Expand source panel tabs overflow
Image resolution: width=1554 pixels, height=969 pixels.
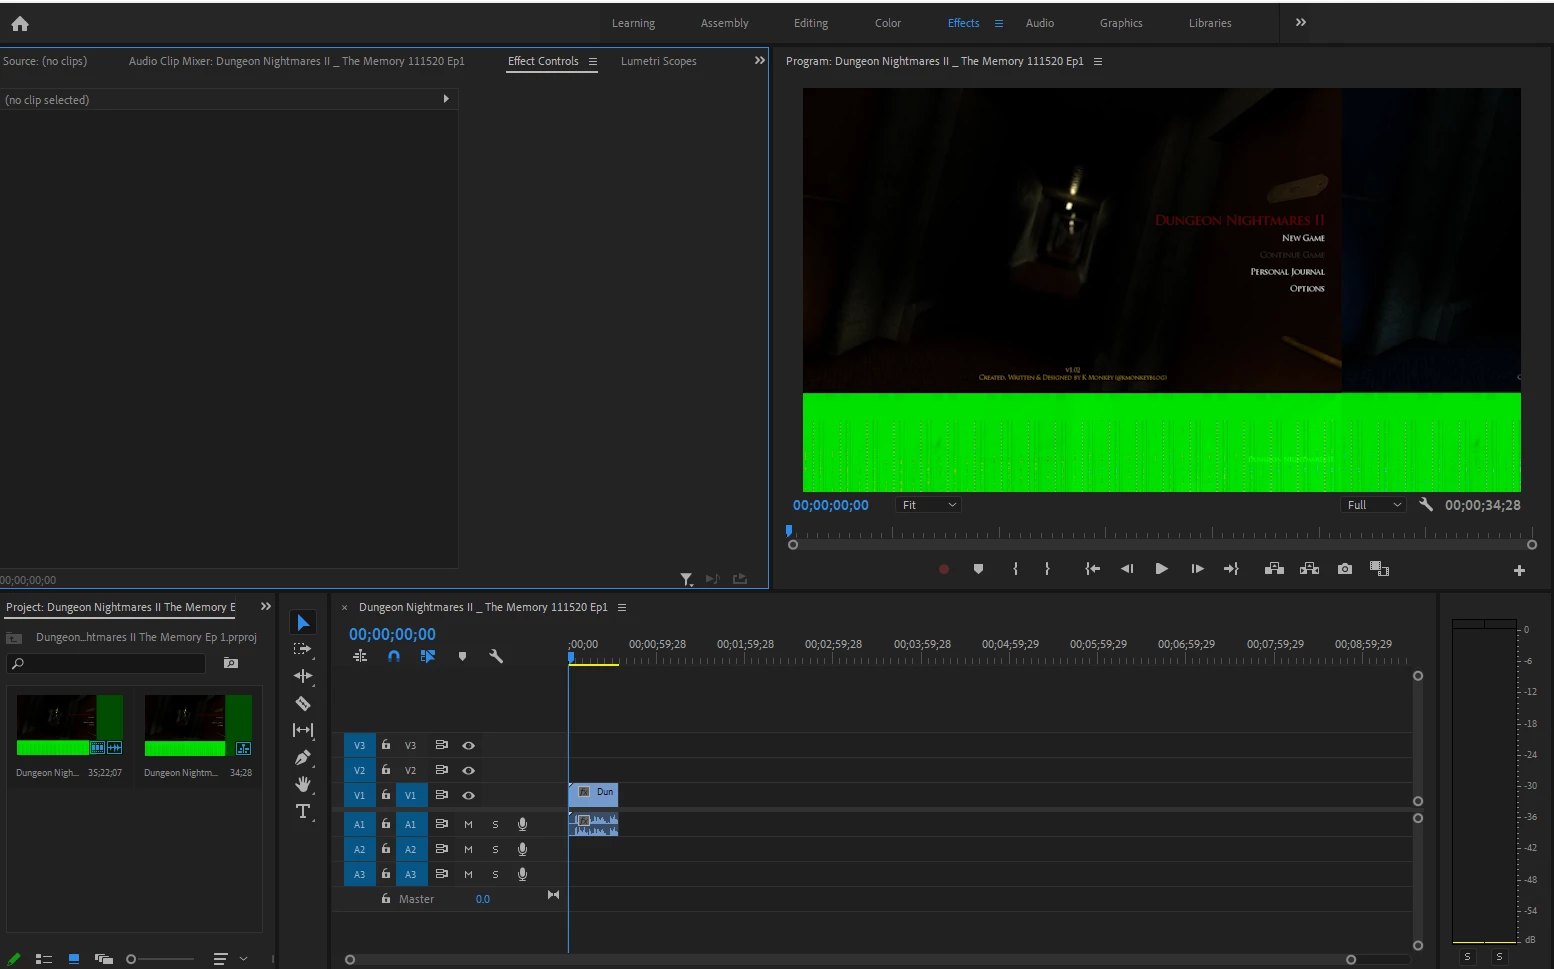pyautogui.click(x=759, y=61)
